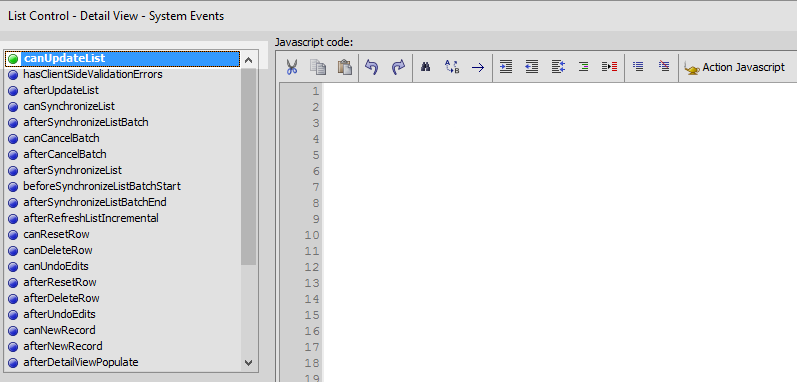797x382 pixels.
Task: Click the Copy icon in toolbar
Action: (318, 67)
